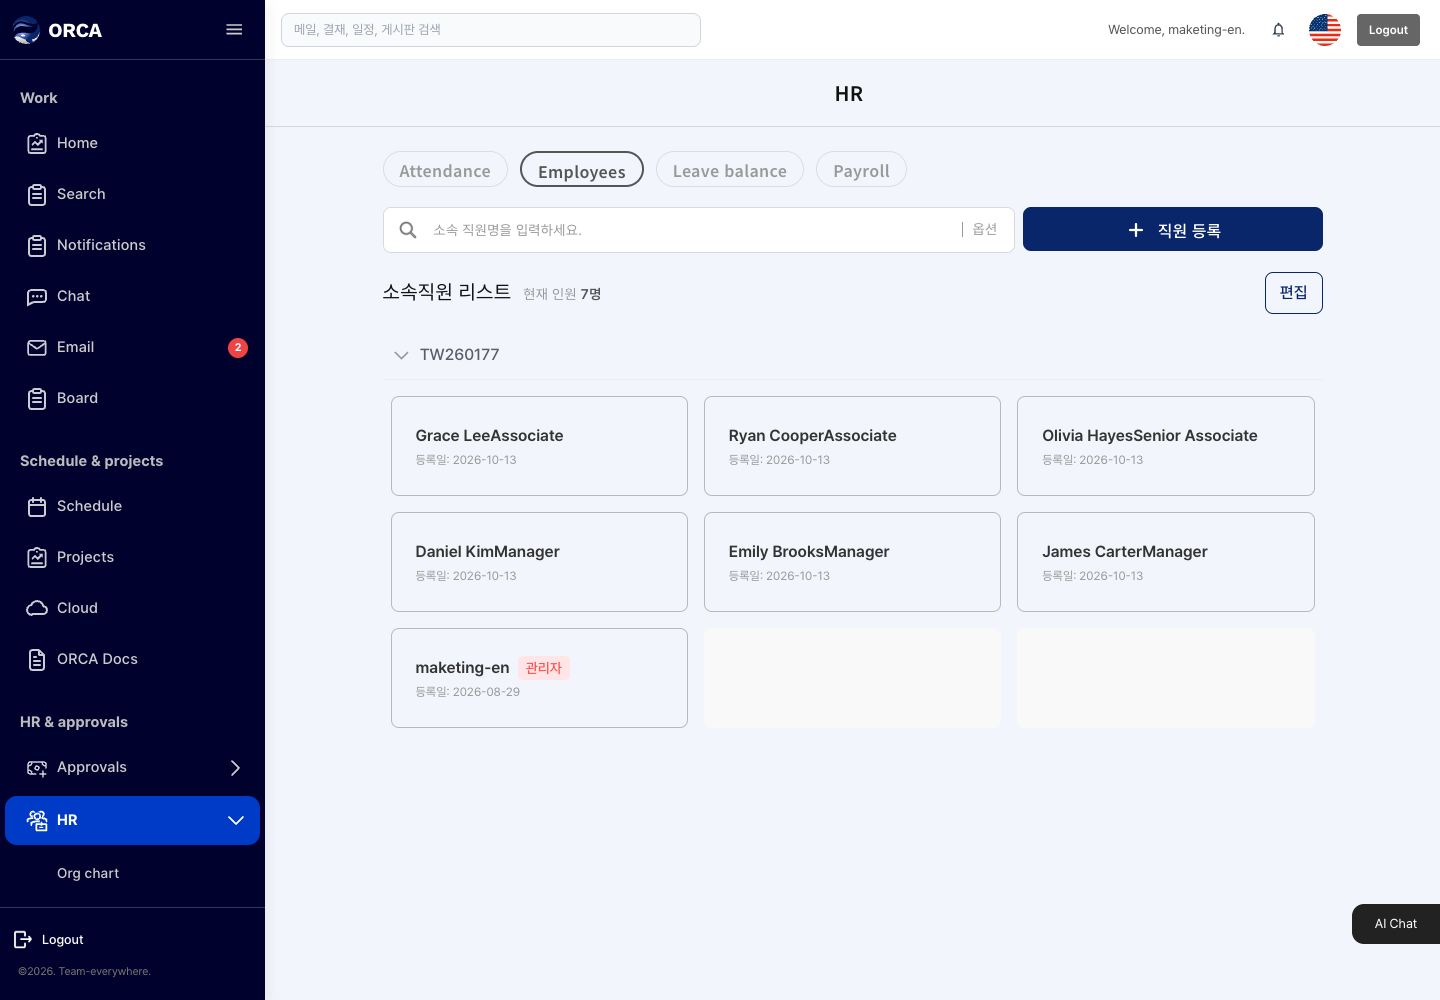Open maketing-en admin card
The height and width of the screenshot is (1000, 1440).
coord(539,678)
